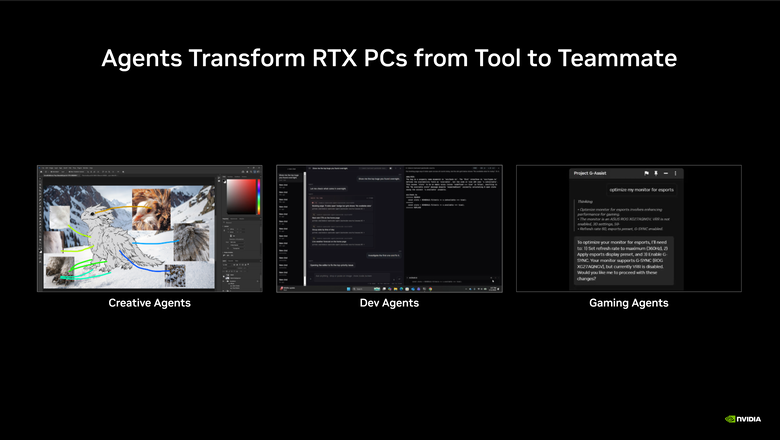This screenshot has width=780, height=440.
Task: Click the 'Investigate the first one and fix it' message
Action: click(x=384, y=256)
